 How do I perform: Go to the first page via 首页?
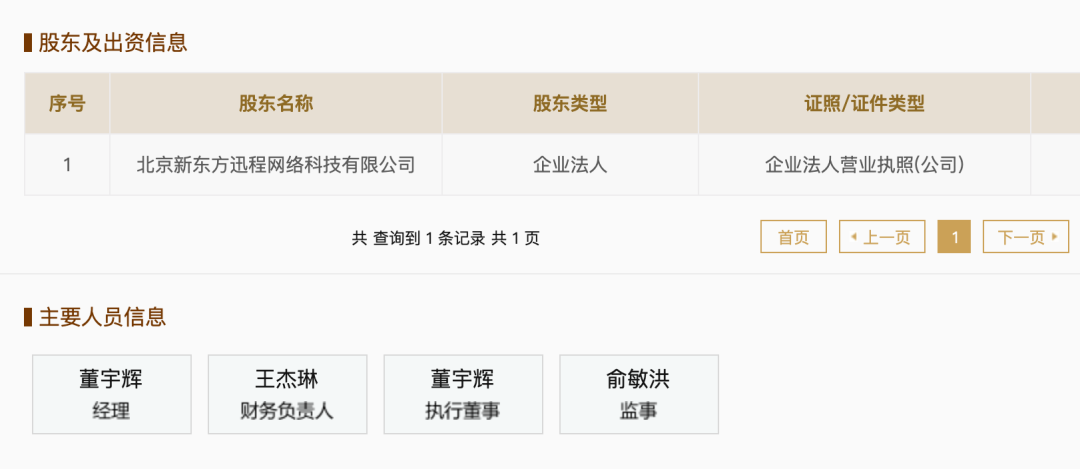click(793, 237)
